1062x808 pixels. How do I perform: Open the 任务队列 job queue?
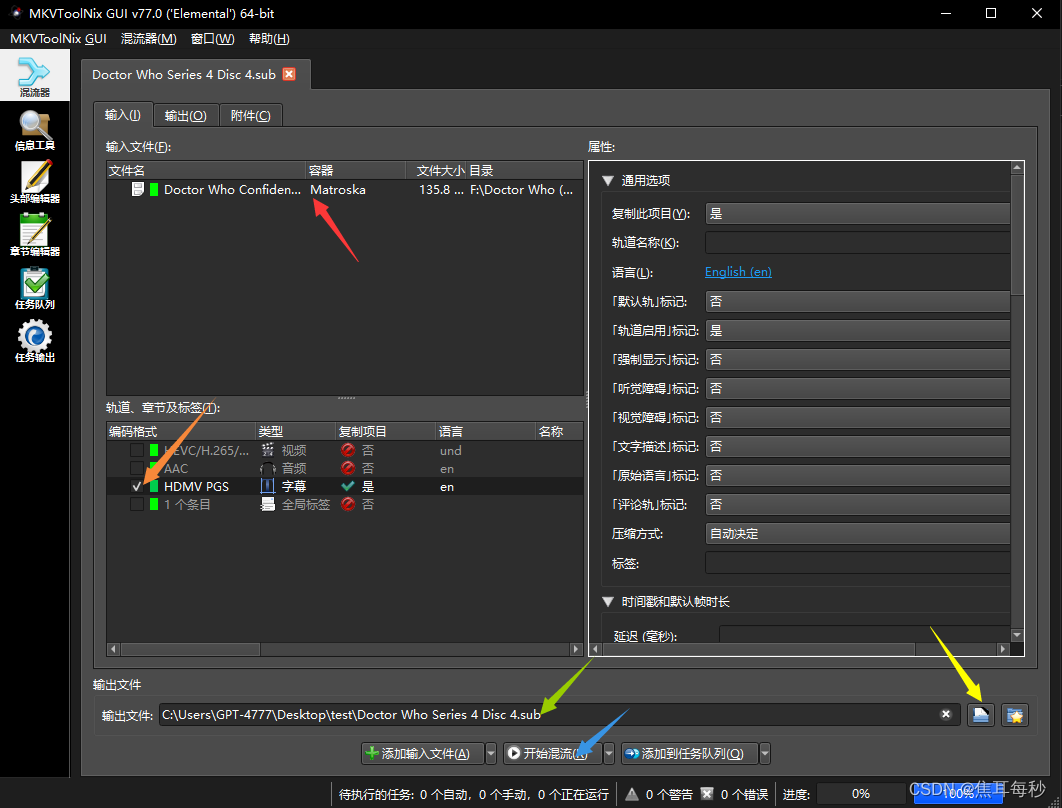coord(35,288)
